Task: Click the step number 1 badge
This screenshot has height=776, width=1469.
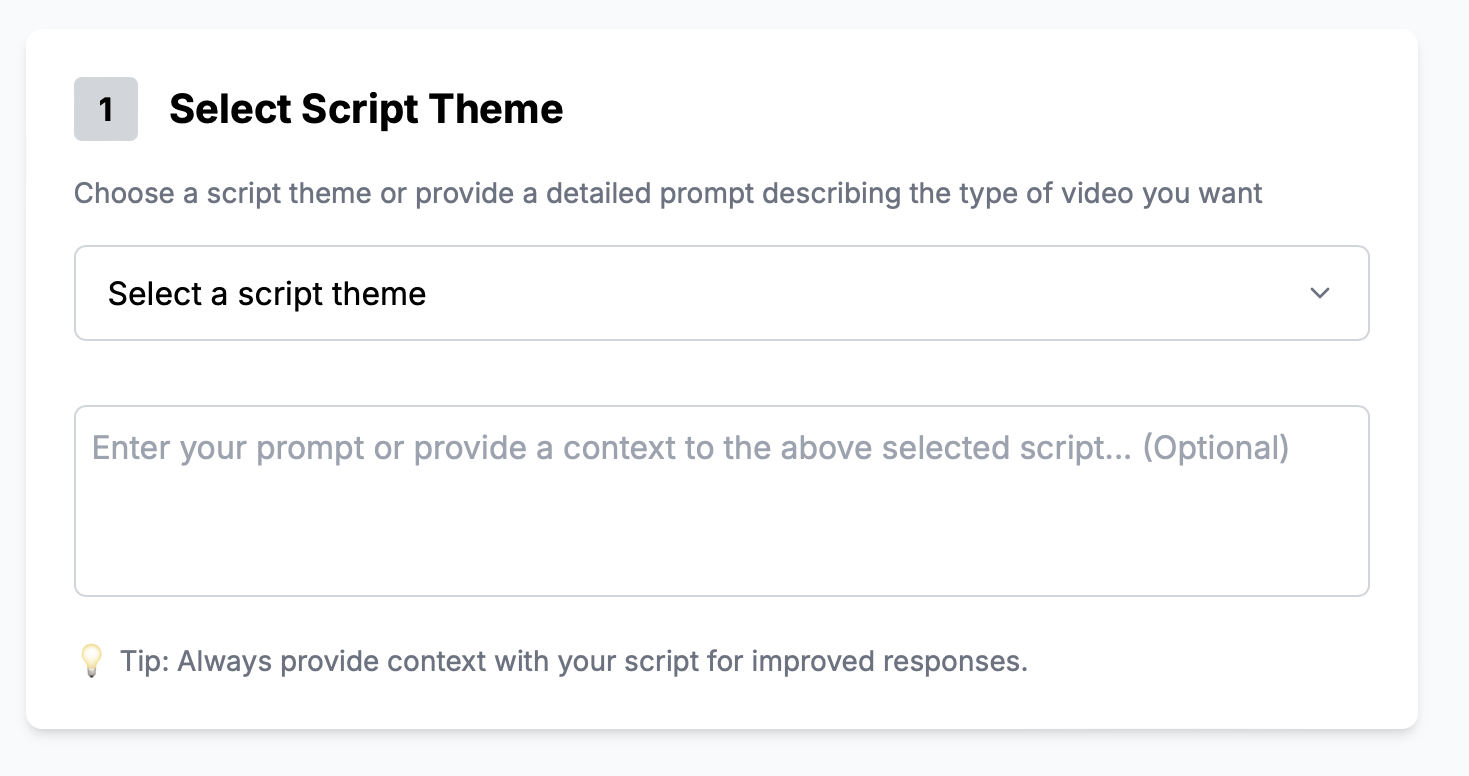Action: click(106, 109)
